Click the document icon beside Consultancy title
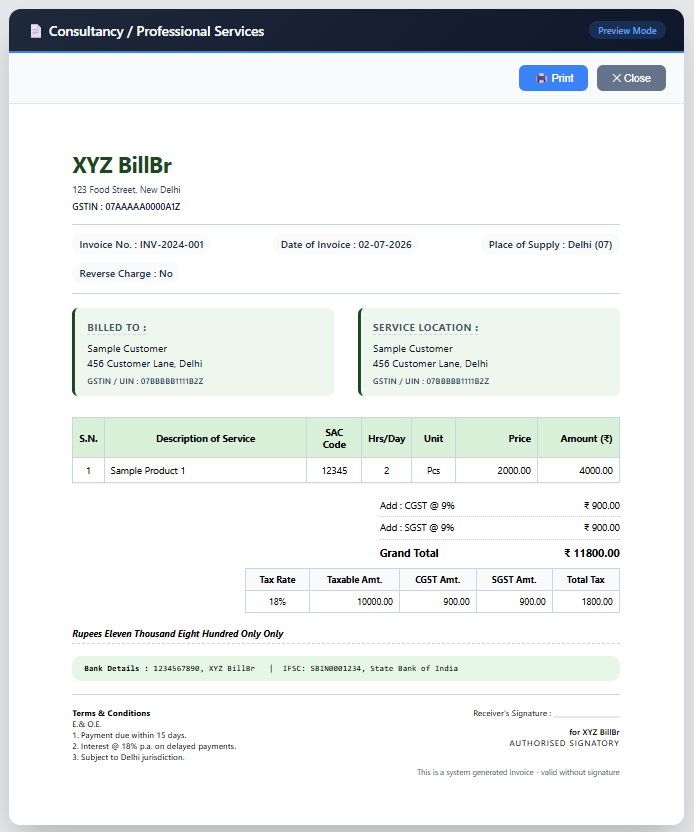Screen dimensions: 694x832 pyautogui.click(x=36, y=31)
